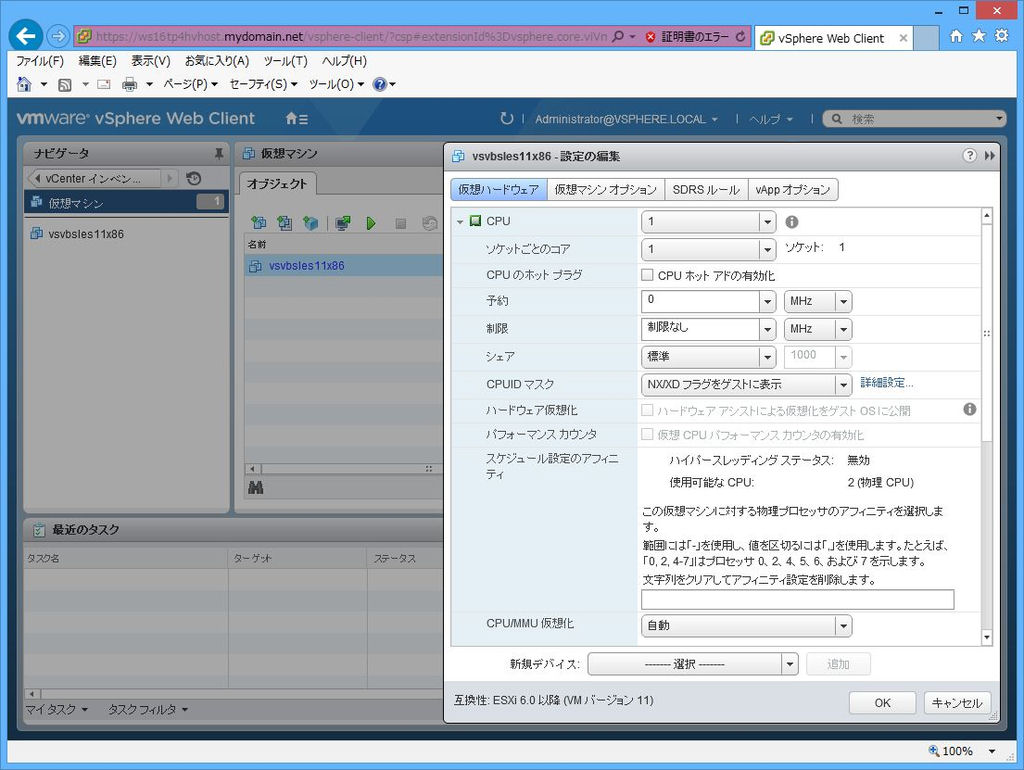
Task: Click the blue help question icon in command bar
Action: pos(379,84)
